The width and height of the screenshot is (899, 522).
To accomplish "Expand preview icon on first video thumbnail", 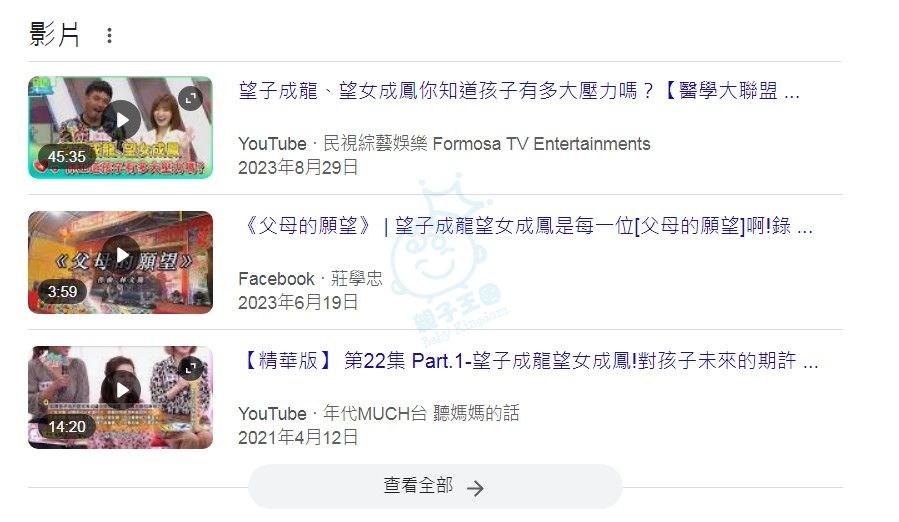I will click(x=190, y=99).
